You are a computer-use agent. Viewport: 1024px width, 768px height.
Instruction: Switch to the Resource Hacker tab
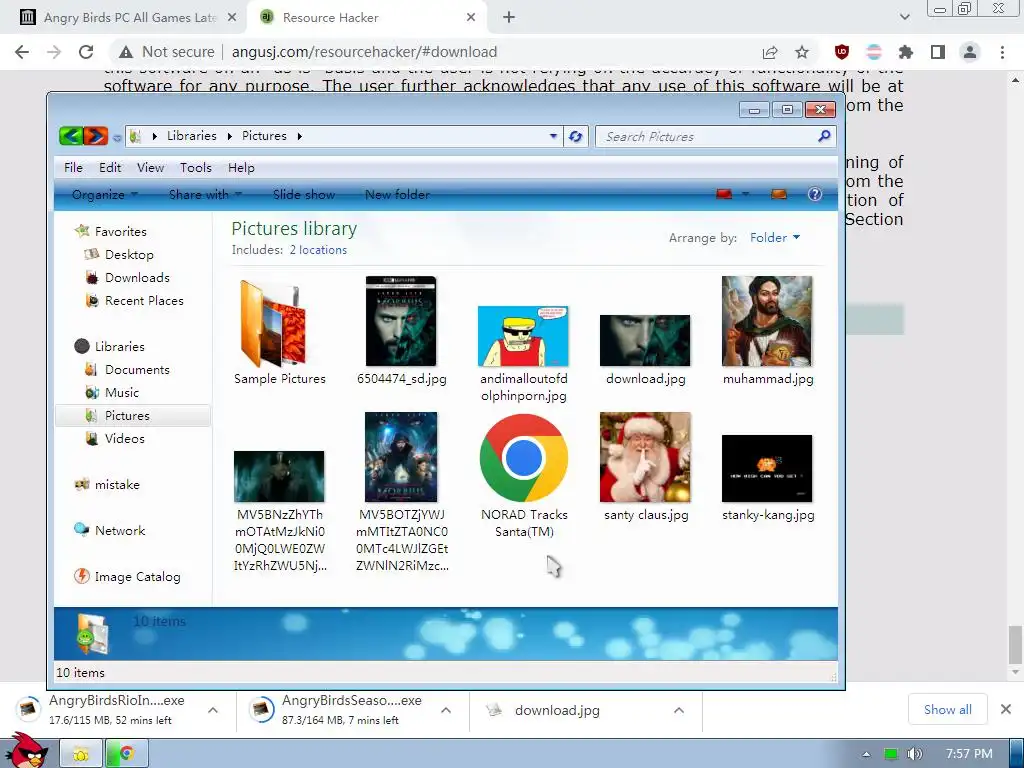click(366, 18)
